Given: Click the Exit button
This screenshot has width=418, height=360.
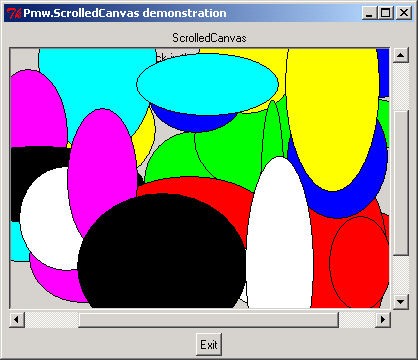Looking at the screenshot, I should pyautogui.click(x=209, y=344).
